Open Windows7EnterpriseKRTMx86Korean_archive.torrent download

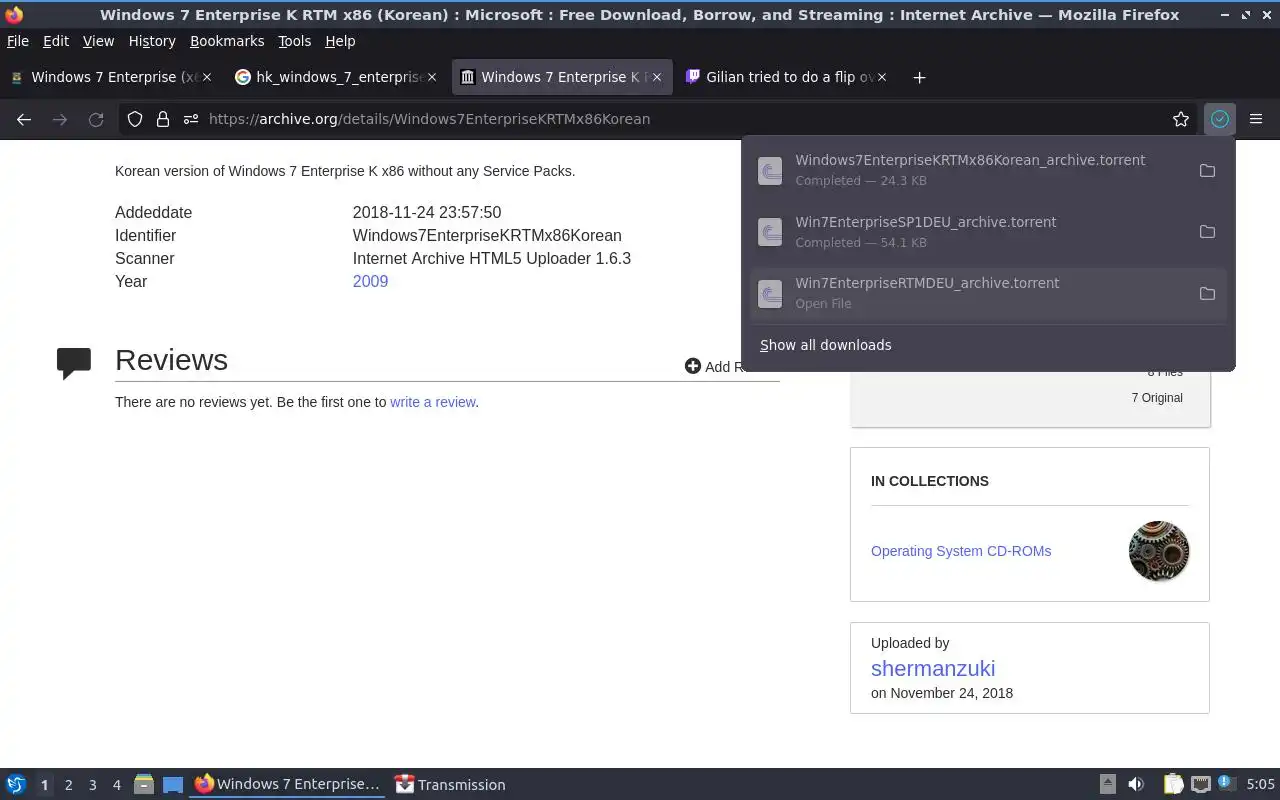[x=968, y=171]
